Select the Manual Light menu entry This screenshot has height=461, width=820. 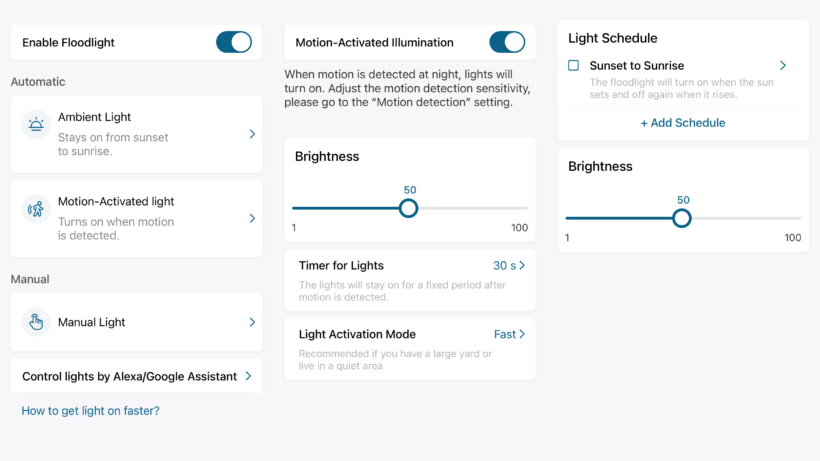(136, 322)
